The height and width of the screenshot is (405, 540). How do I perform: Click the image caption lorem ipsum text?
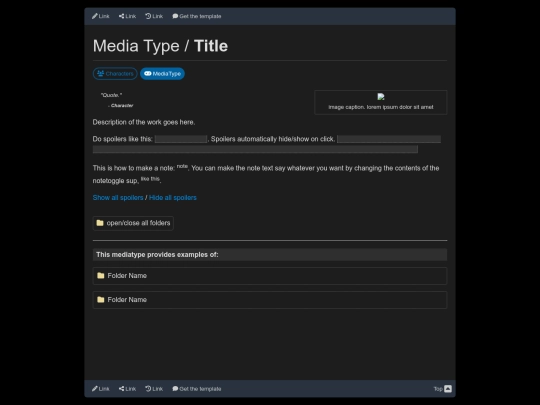[381, 107]
